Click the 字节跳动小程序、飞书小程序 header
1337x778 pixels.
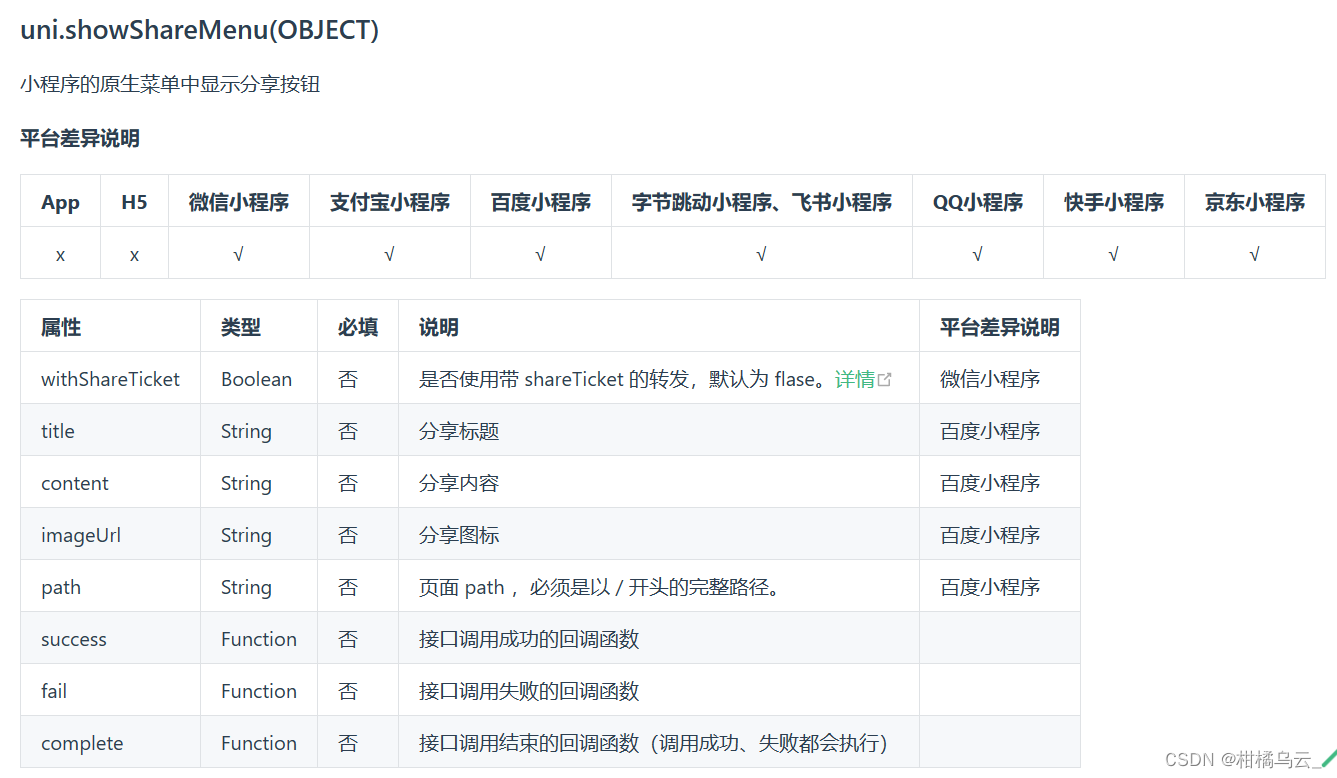point(762,202)
